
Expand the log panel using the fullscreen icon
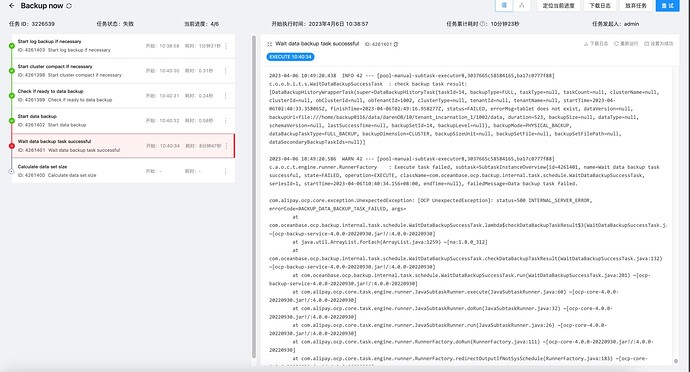point(269,44)
